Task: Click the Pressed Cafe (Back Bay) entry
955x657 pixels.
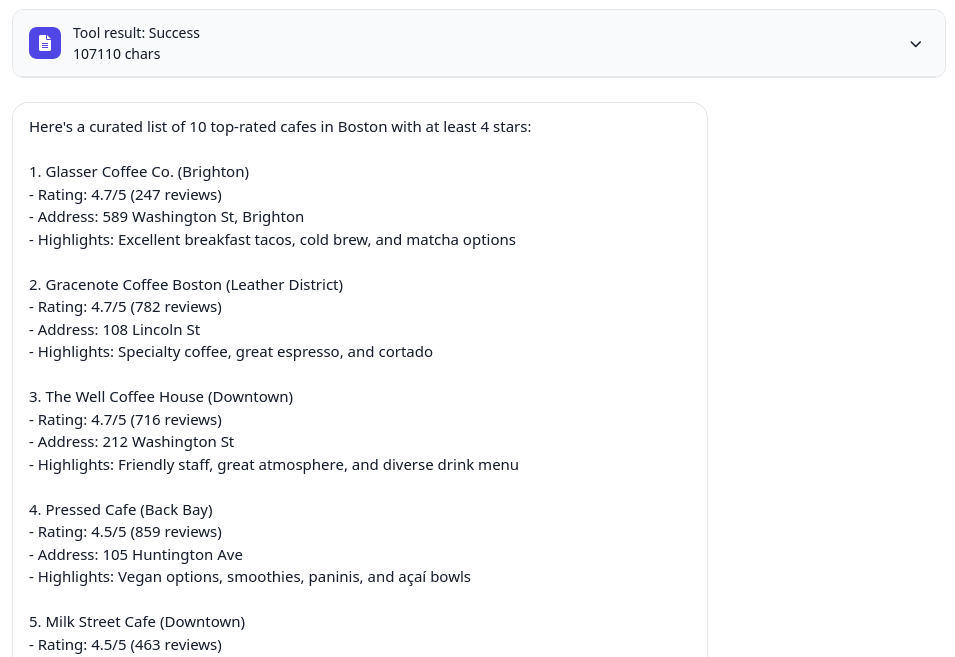Action: [x=121, y=509]
